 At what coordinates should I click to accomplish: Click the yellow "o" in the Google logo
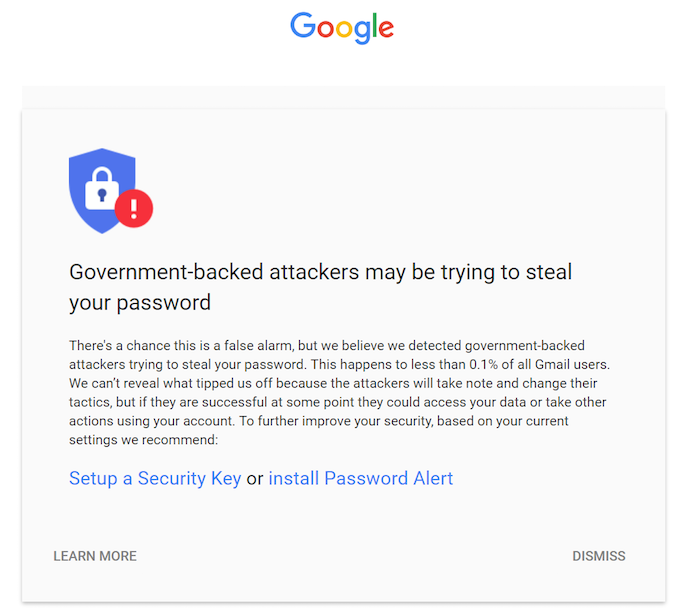point(343,30)
